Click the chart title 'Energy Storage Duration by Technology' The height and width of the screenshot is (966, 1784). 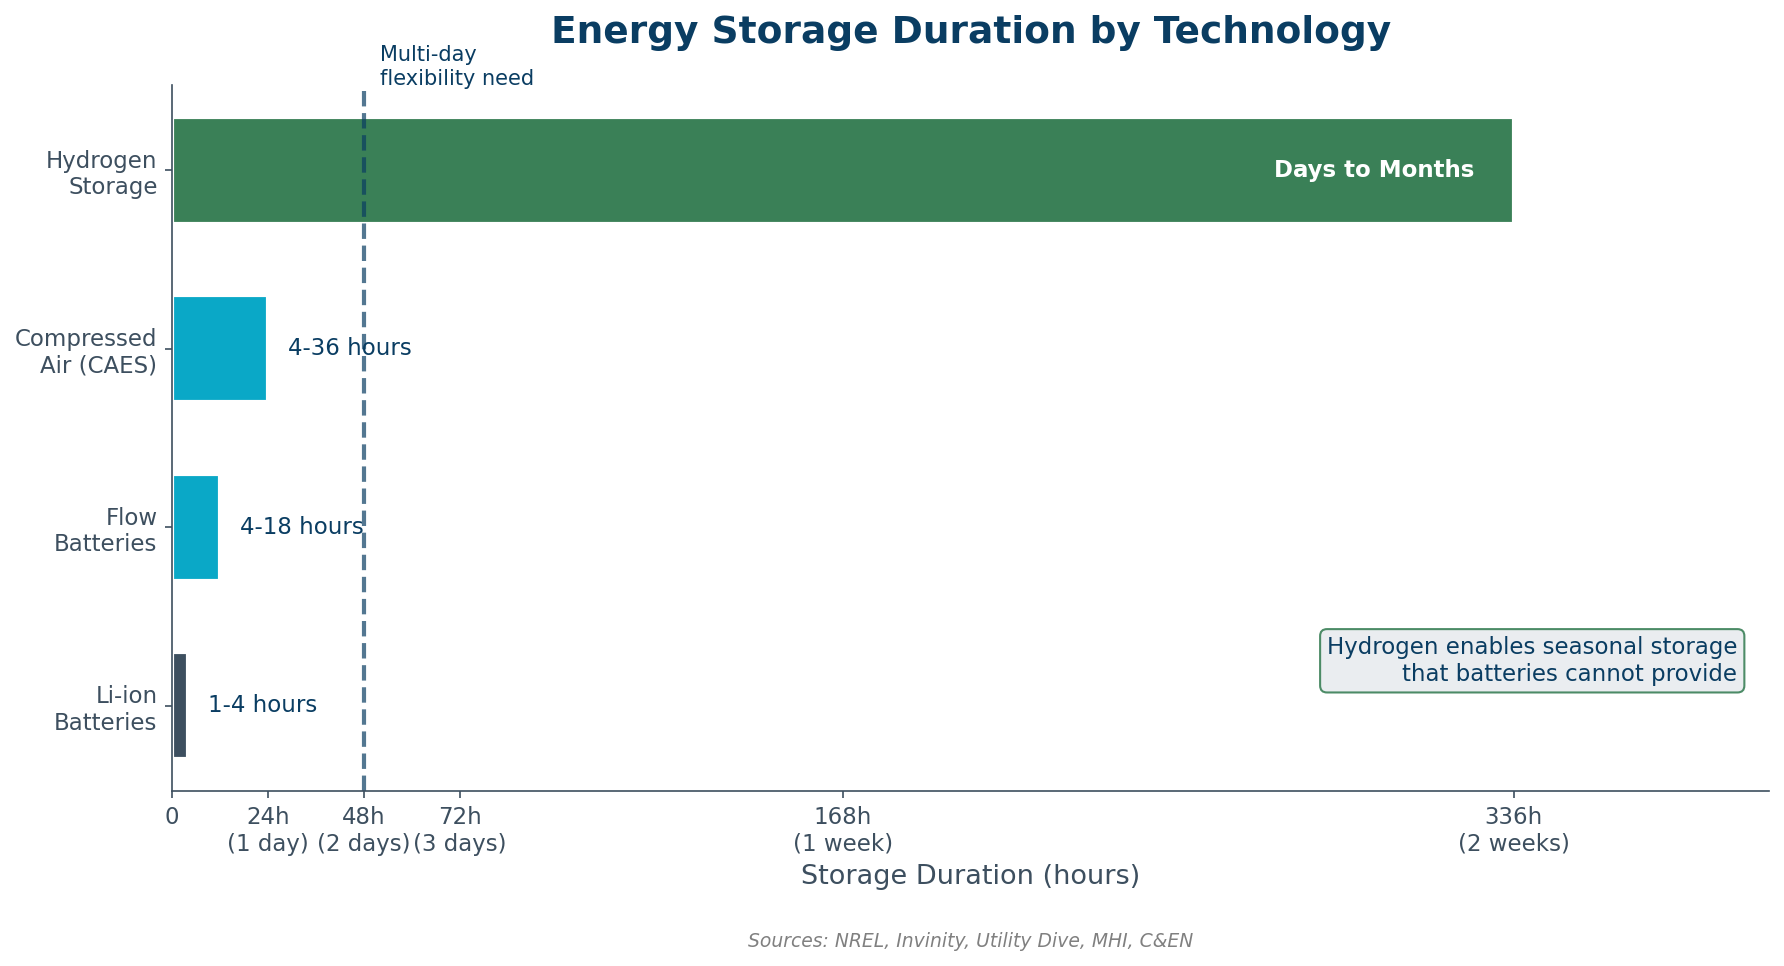point(970,32)
